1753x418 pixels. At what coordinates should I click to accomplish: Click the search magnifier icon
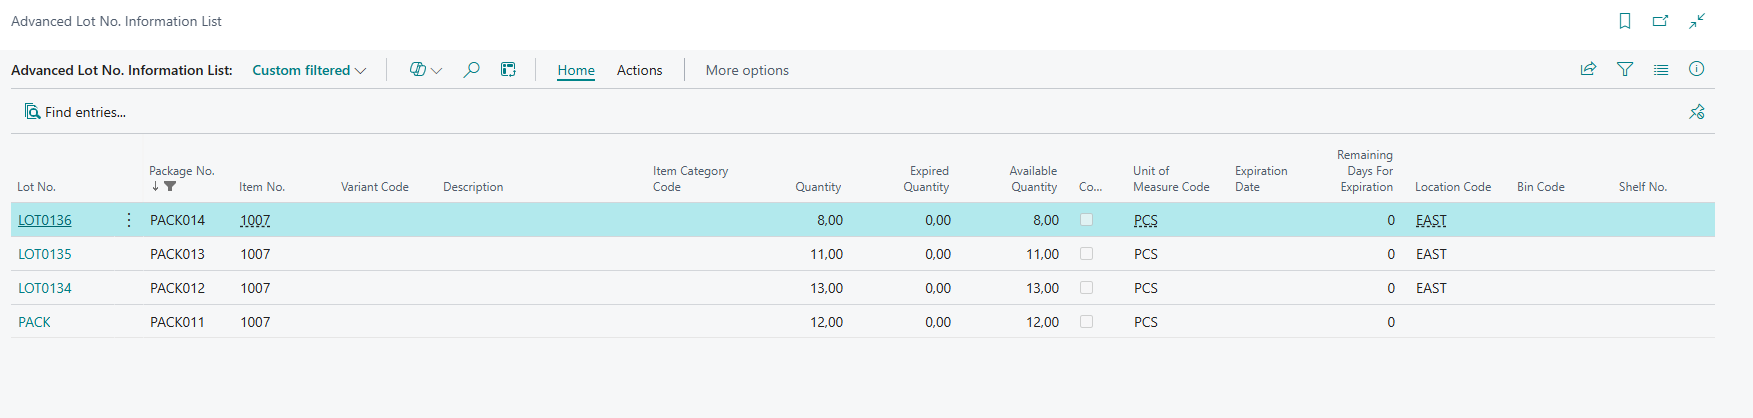click(x=471, y=70)
